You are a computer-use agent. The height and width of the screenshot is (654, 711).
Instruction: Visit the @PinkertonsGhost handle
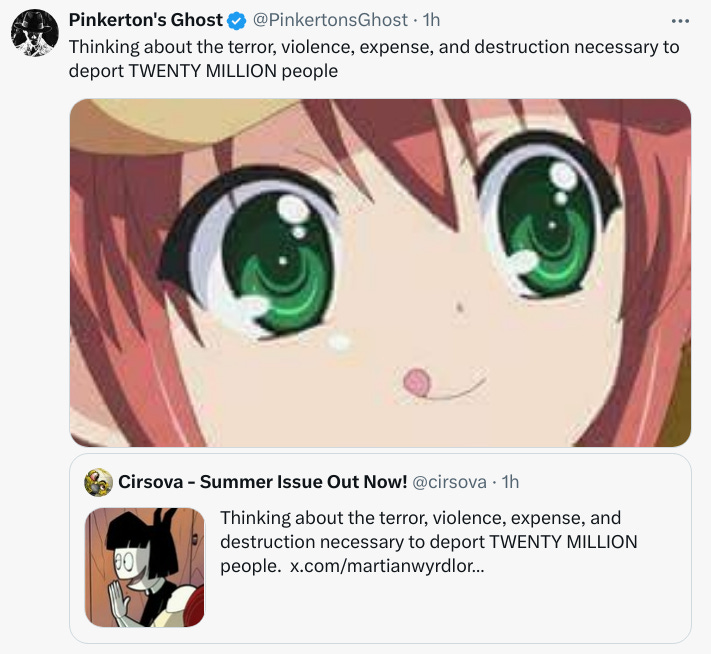tap(330, 20)
